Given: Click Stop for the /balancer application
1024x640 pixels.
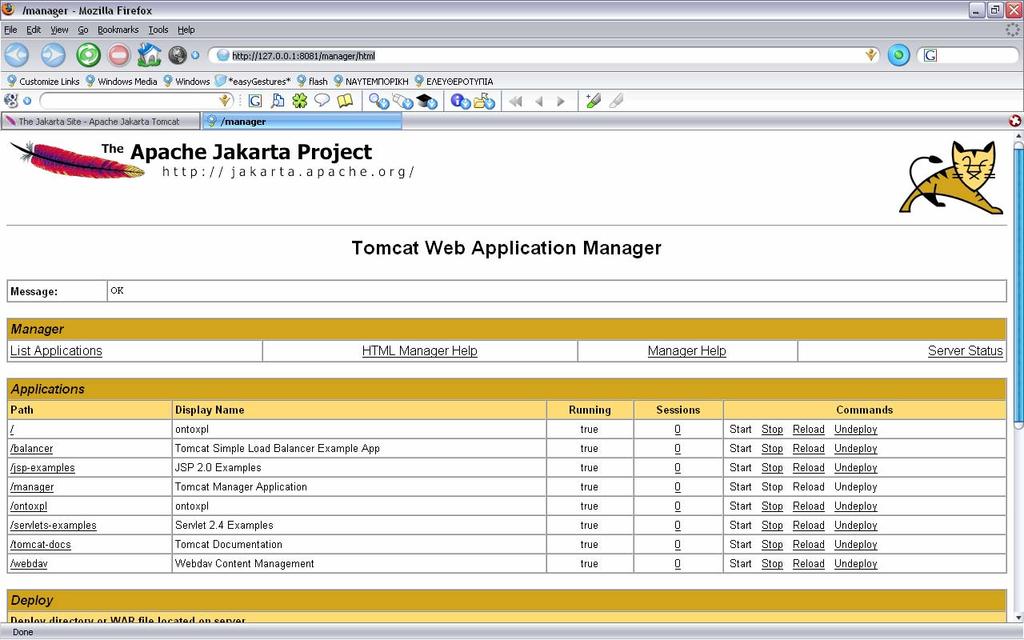Looking at the screenshot, I should (772, 449).
